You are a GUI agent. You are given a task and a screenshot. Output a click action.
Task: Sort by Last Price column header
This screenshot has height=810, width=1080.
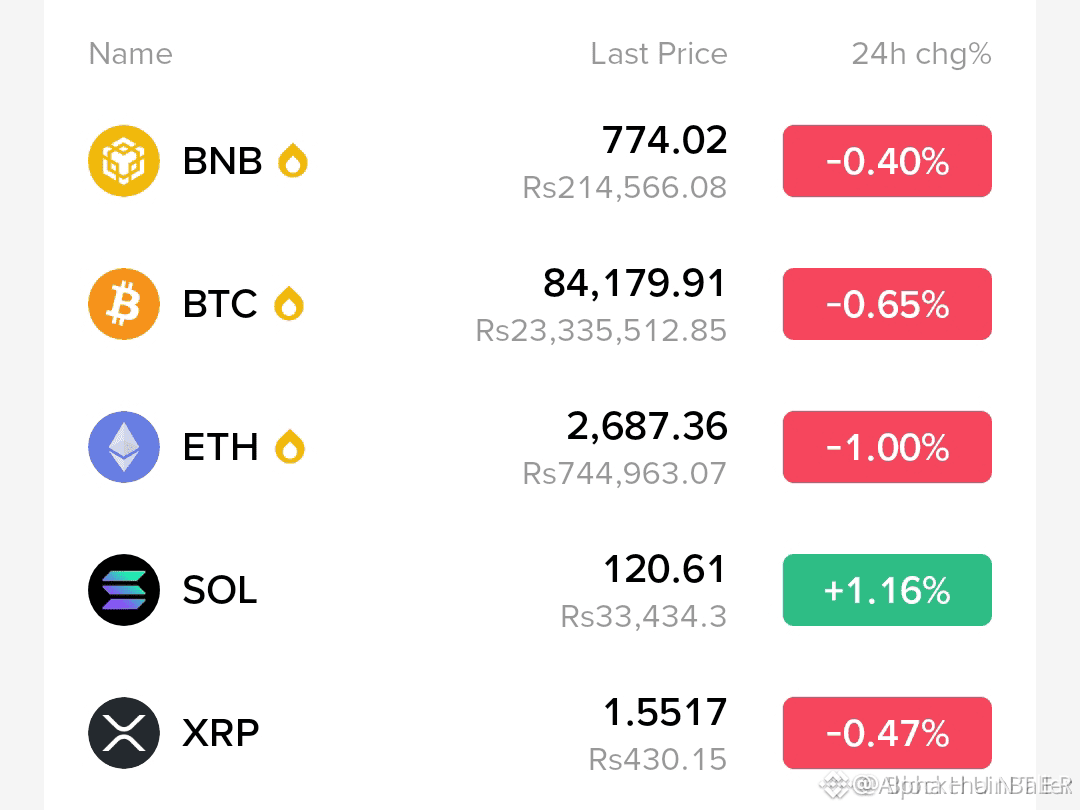pyautogui.click(x=659, y=54)
